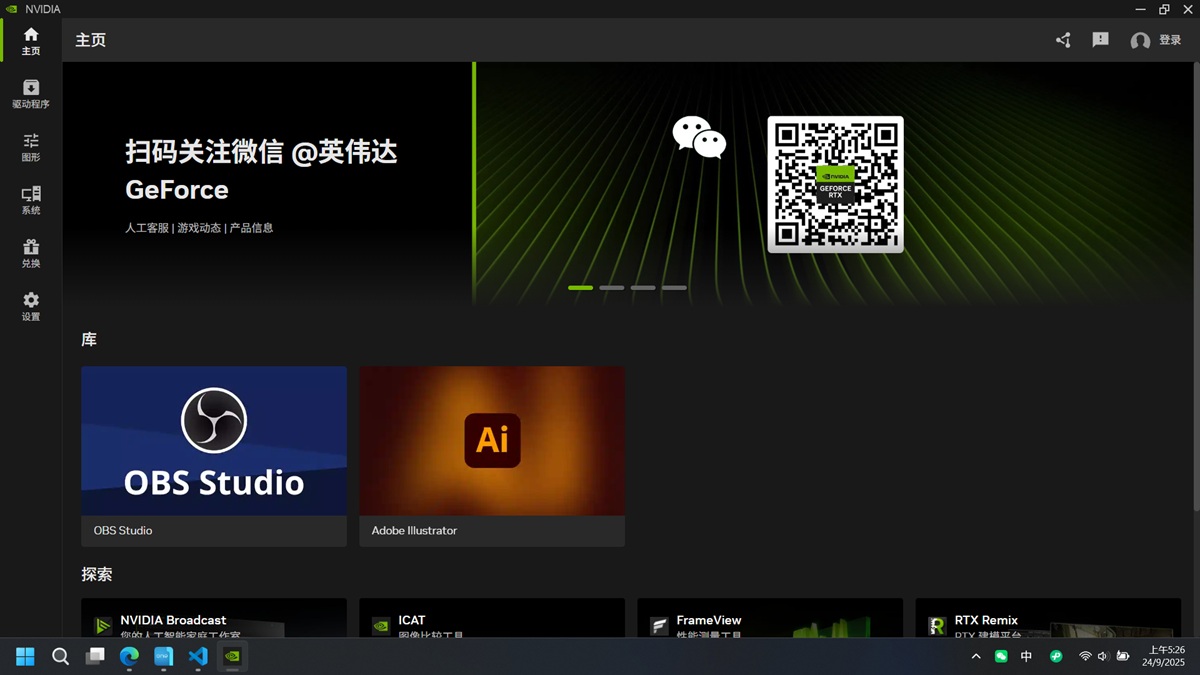Open the RTX Remix explore card
Image resolution: width=1200 pixels, height=675 pixels.
point(1047,619)
